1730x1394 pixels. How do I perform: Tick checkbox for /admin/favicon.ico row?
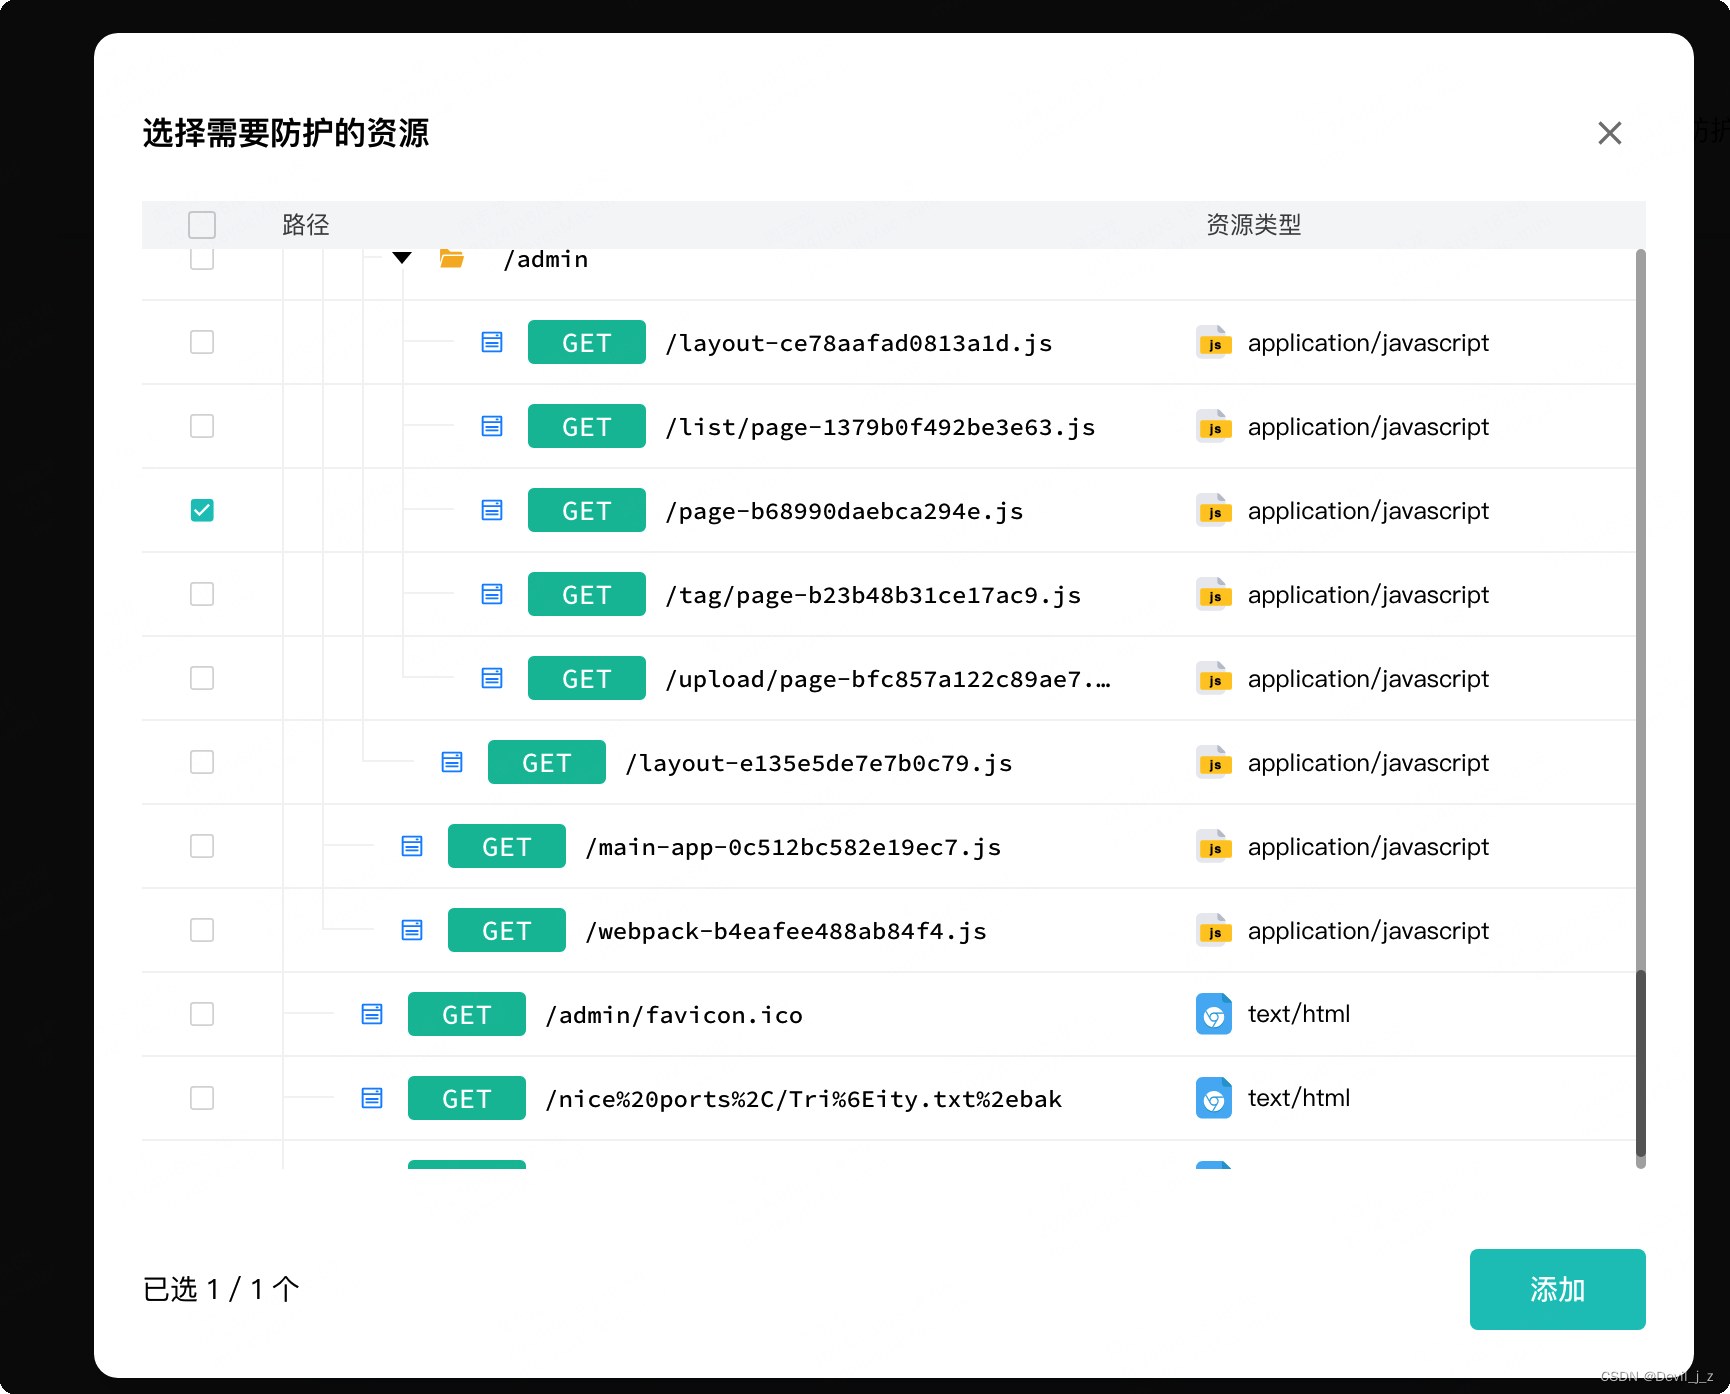202,1014
